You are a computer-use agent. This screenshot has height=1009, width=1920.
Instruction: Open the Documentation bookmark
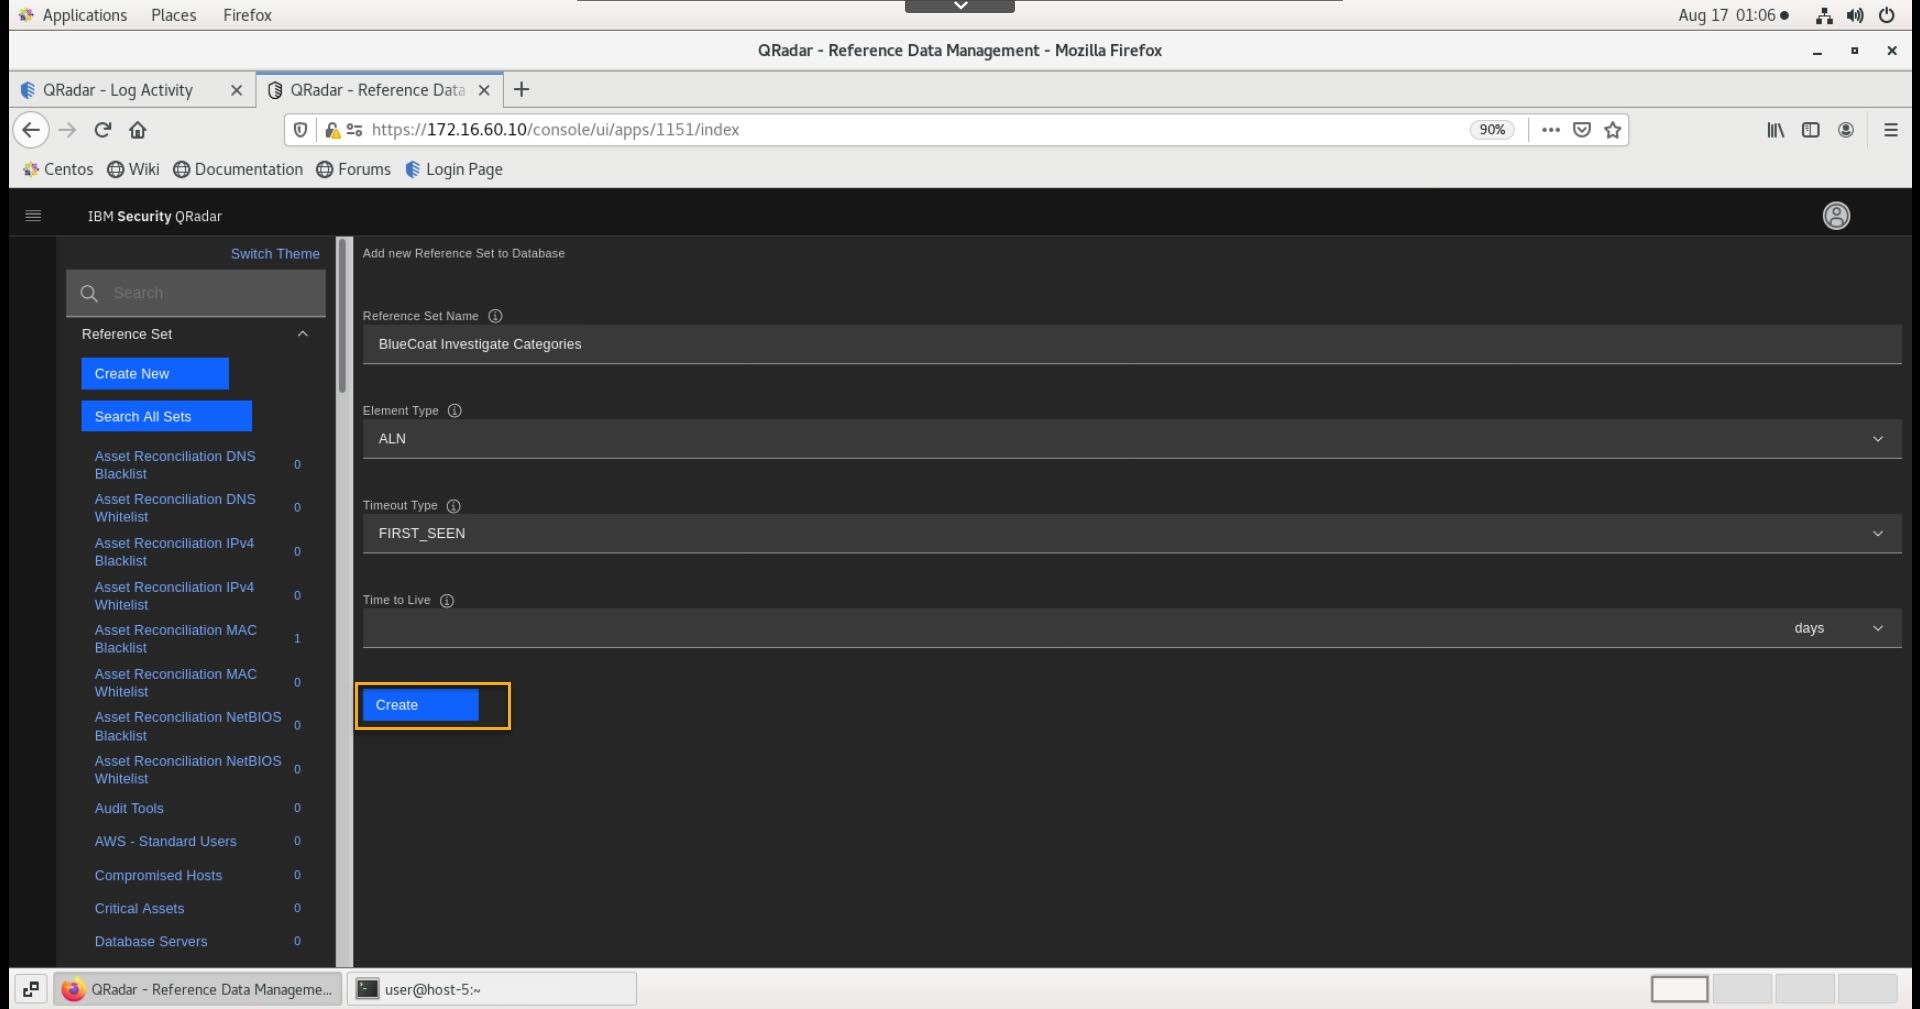238,170
